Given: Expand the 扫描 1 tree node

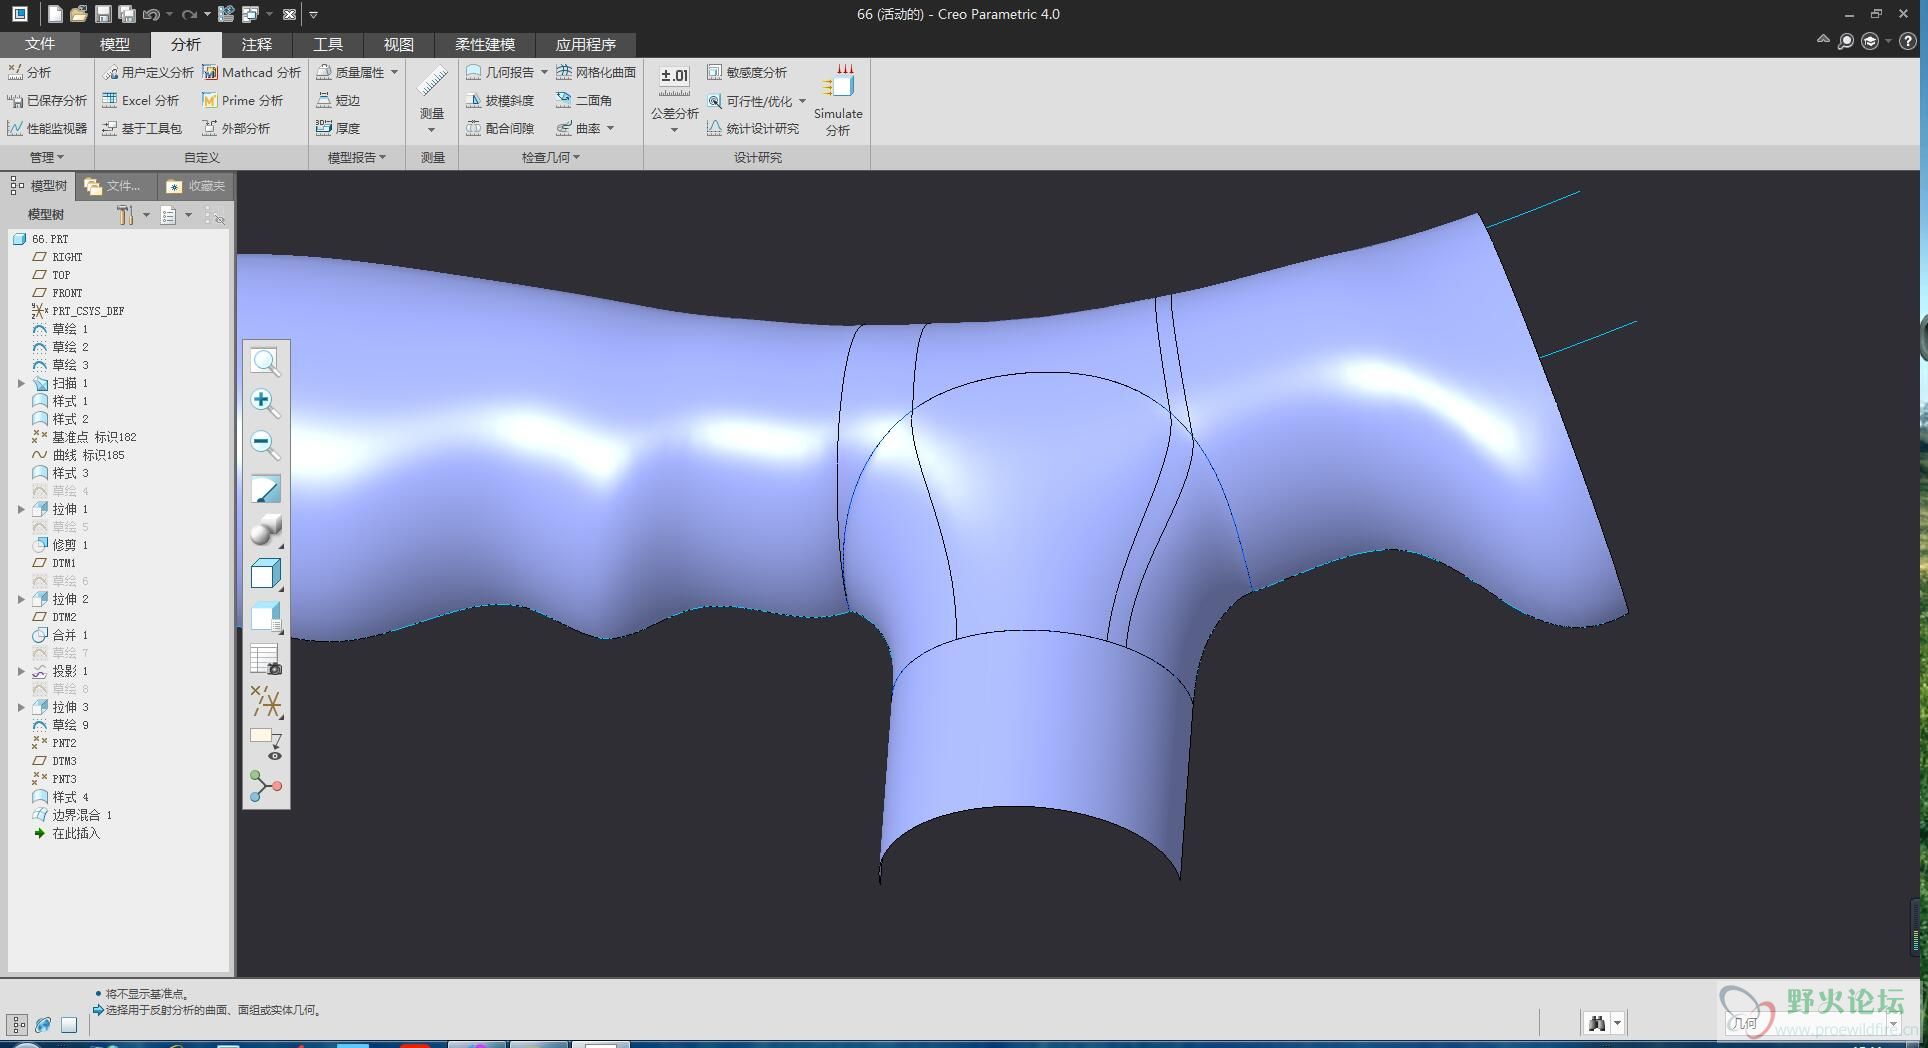Looking at the screenshot, I should [x=21, y=383].
